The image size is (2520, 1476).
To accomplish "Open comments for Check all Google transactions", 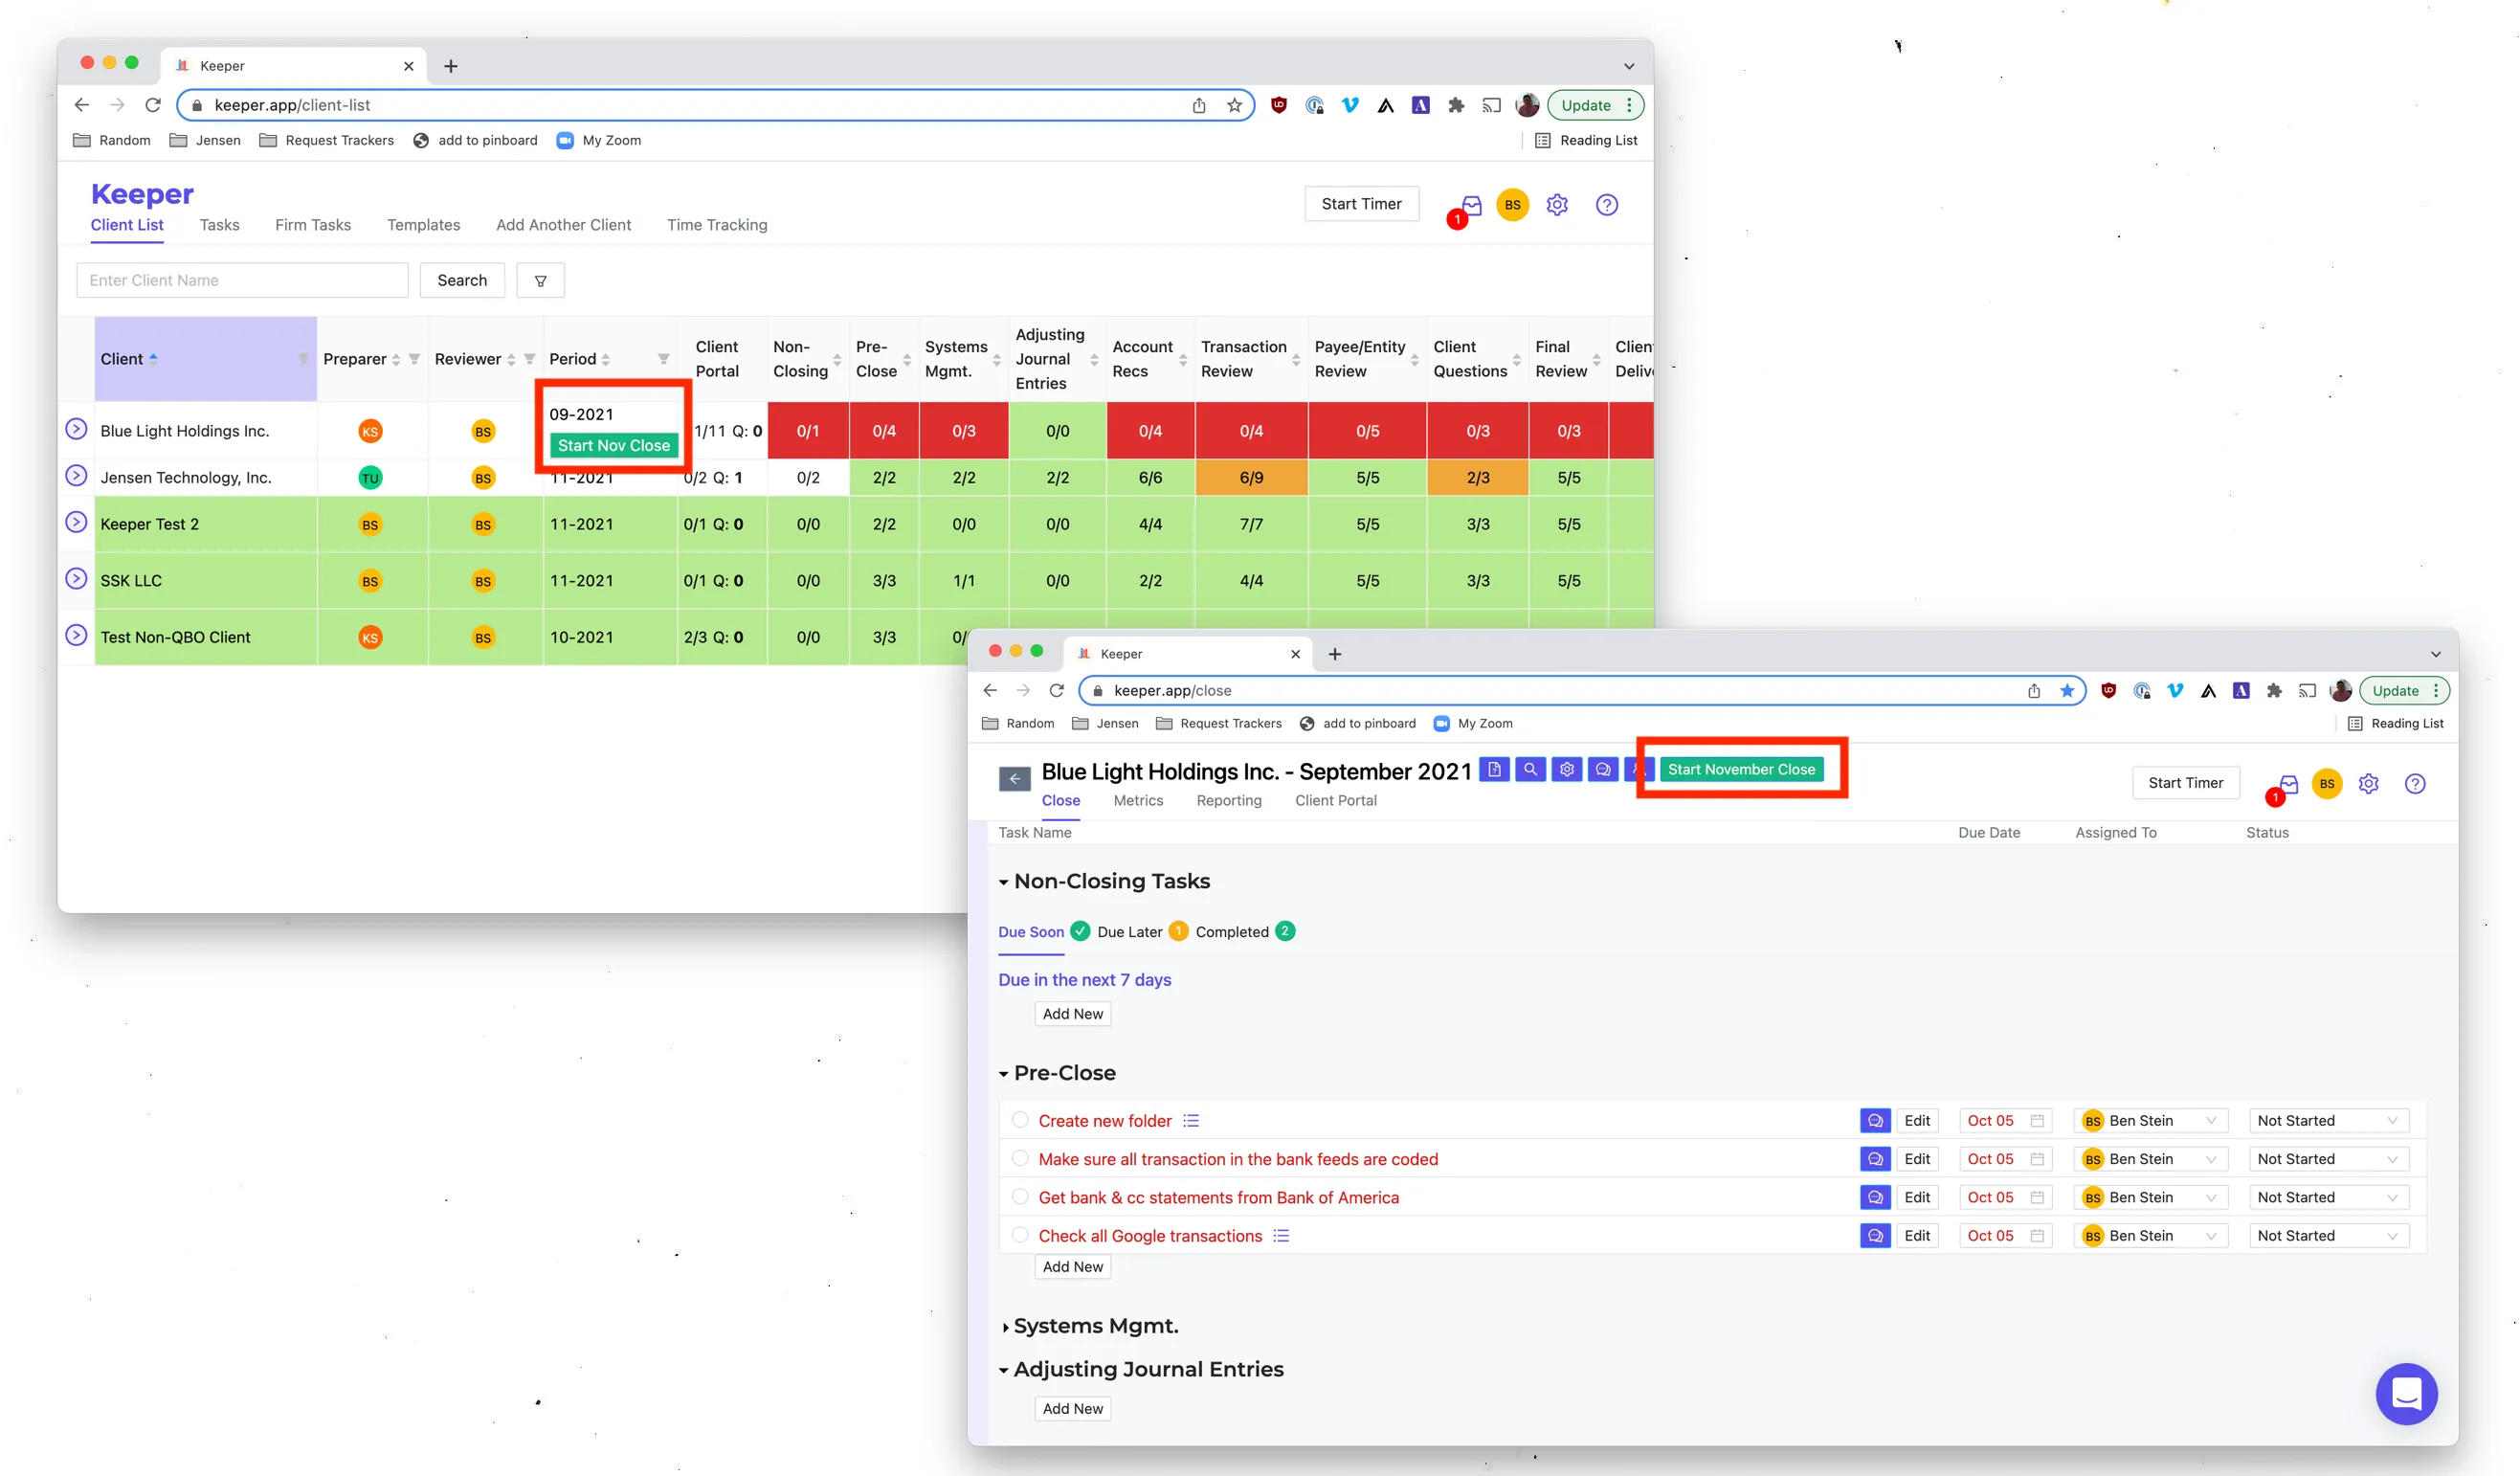I will point(1875,1236).
